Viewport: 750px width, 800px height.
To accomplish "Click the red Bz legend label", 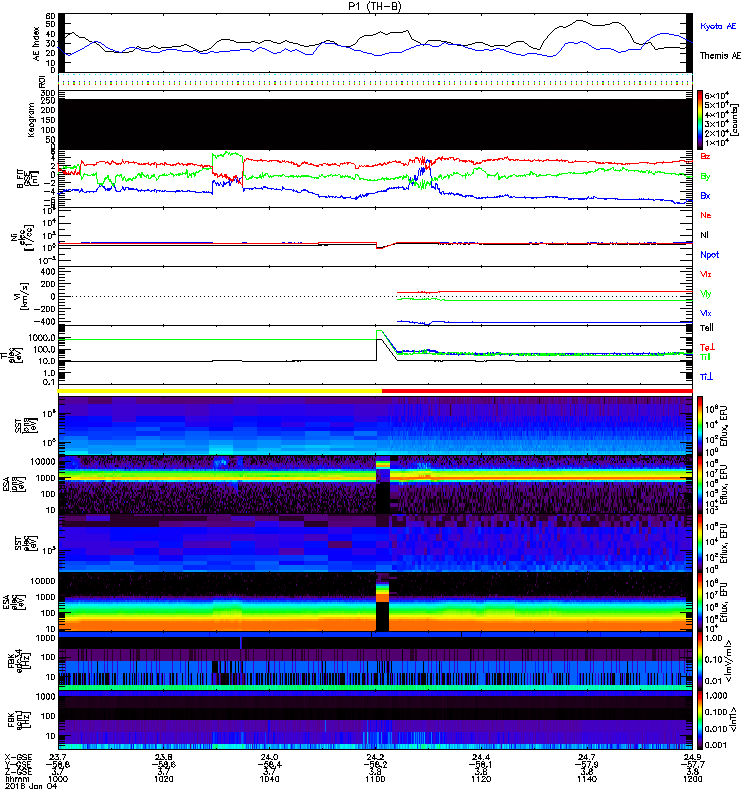I will (x=705, y=156).
